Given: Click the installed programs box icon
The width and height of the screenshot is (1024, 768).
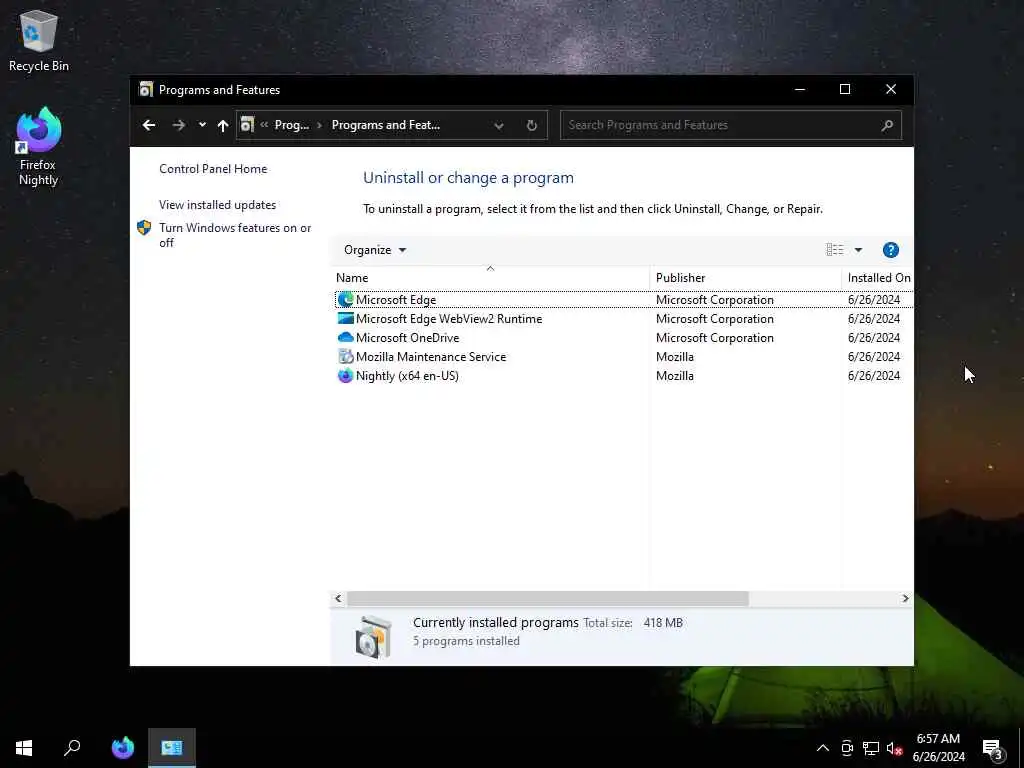Looking at the screenshot, I should tap(373, 637).
